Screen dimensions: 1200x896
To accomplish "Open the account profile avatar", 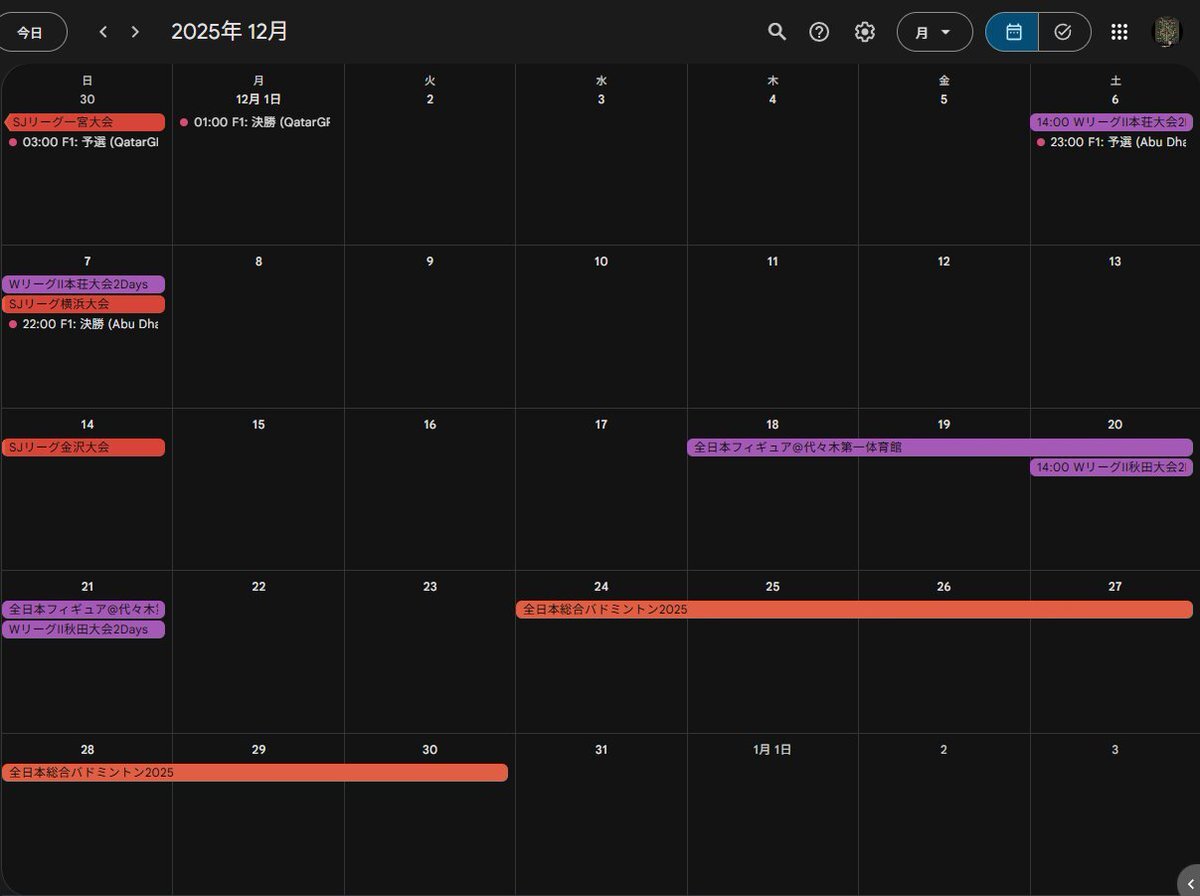I will (1167, 32).
